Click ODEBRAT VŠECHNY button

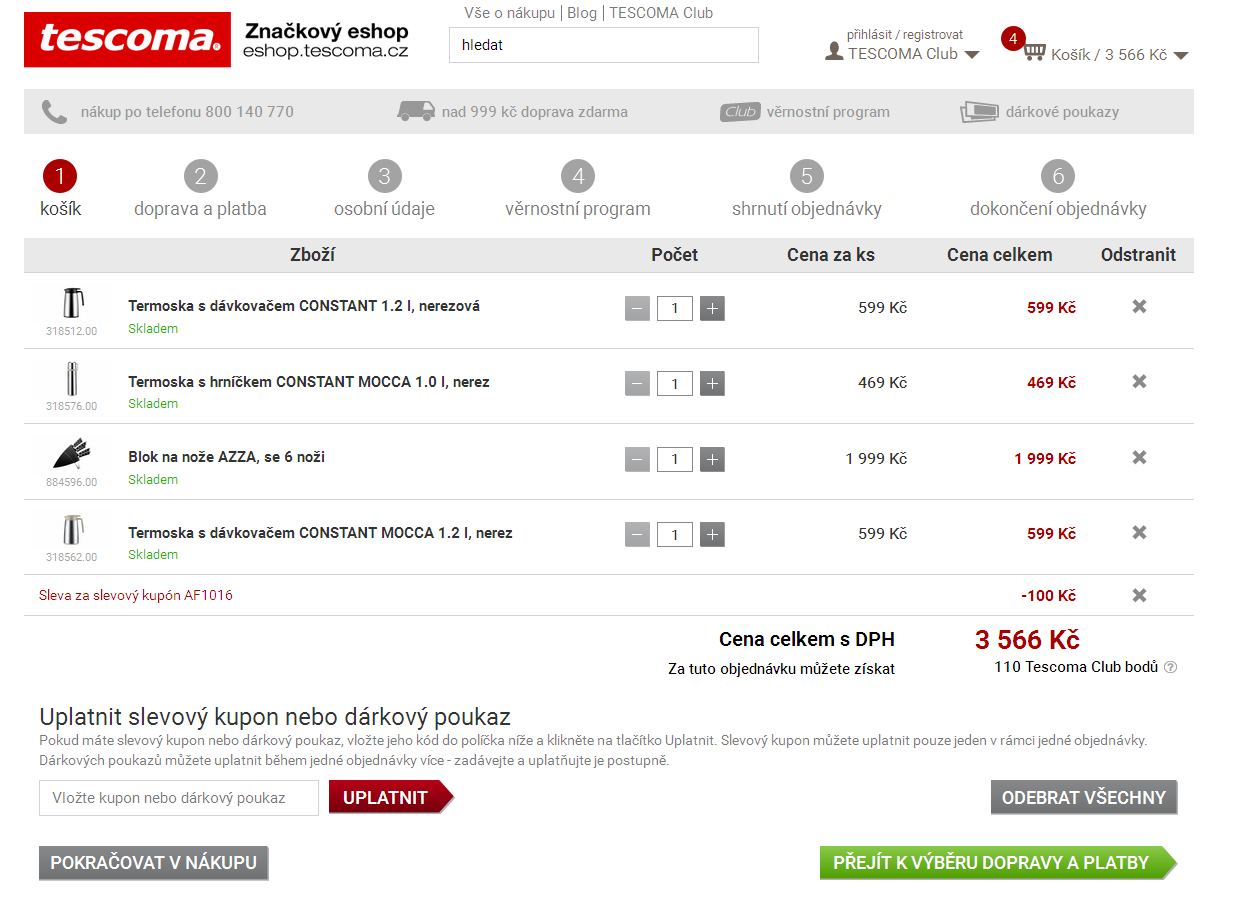[x=1084, y=798]
